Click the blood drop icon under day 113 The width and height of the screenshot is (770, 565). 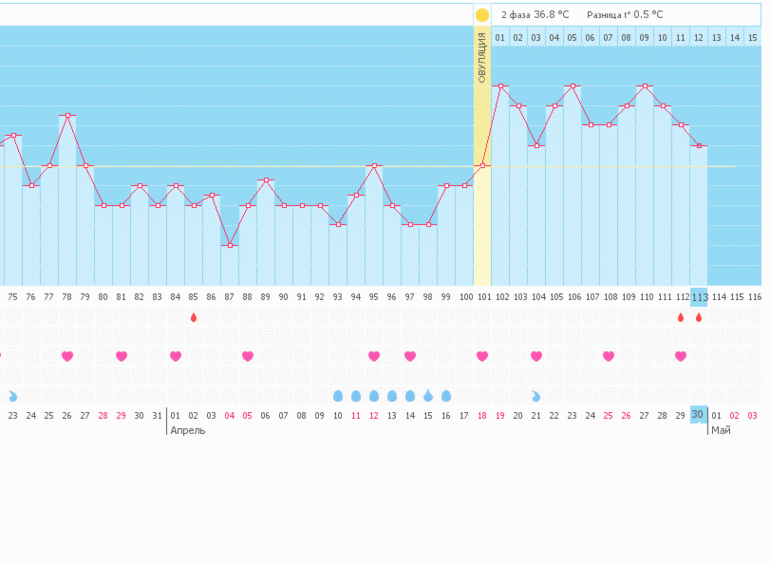tap(699, 317)
